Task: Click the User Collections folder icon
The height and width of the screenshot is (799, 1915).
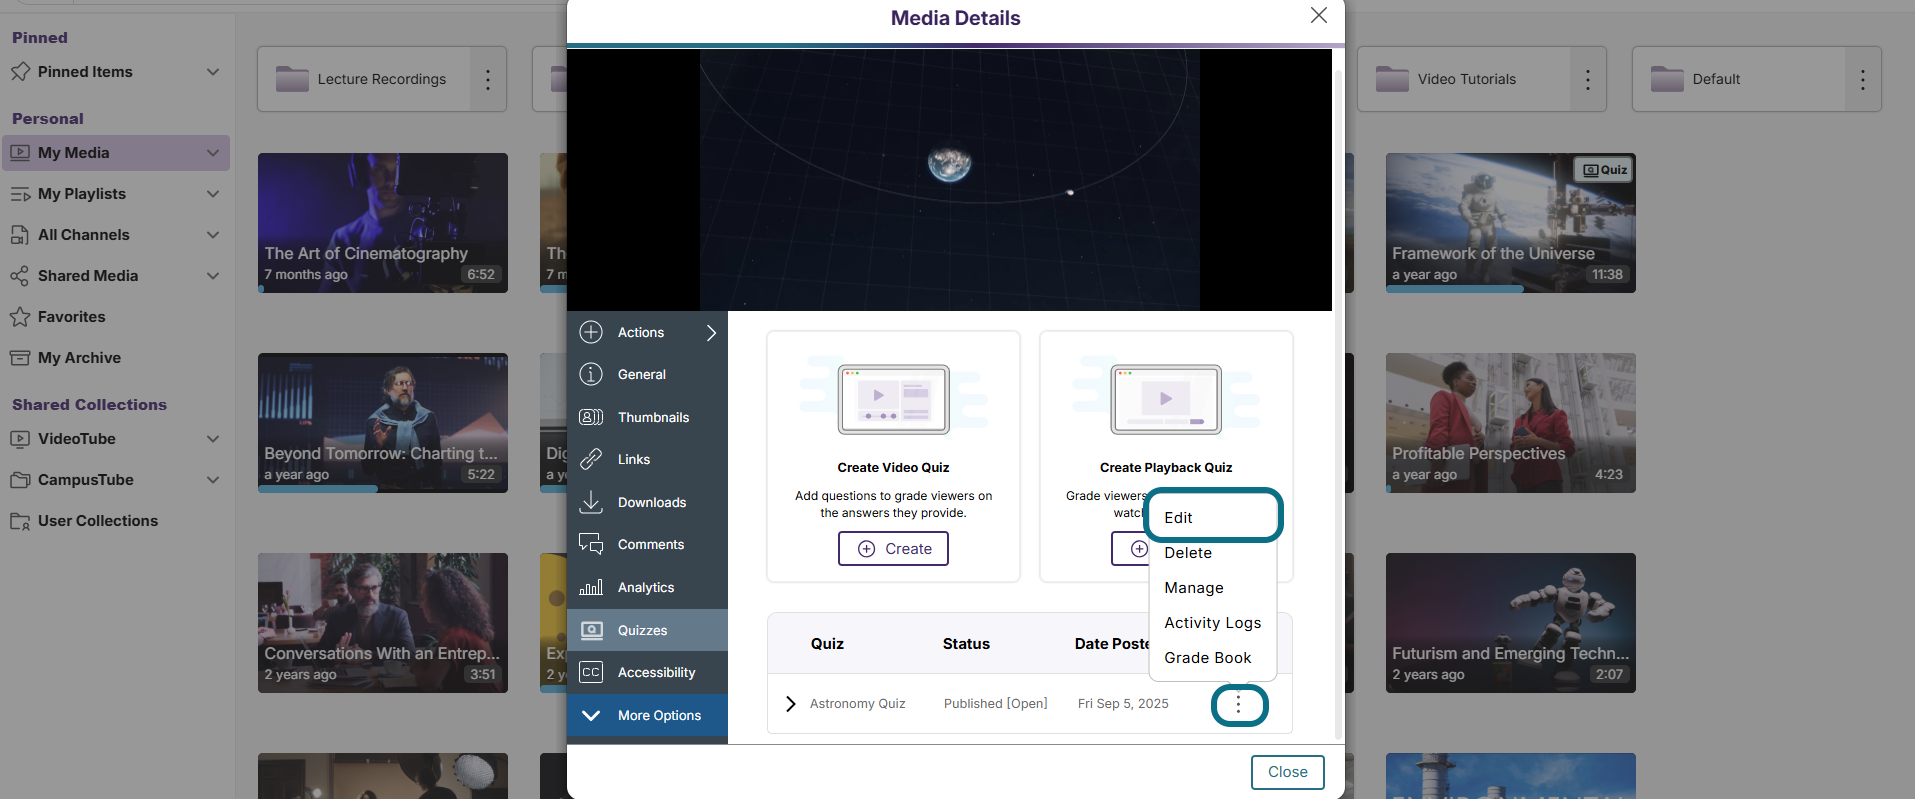Action: pos(20,521)
